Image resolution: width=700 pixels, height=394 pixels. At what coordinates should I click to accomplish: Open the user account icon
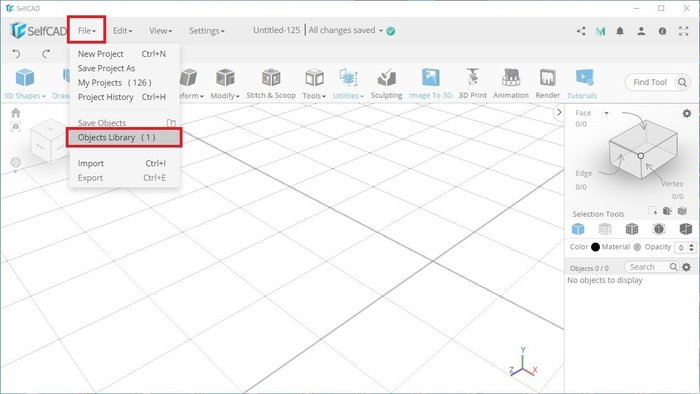coord(641,31)
